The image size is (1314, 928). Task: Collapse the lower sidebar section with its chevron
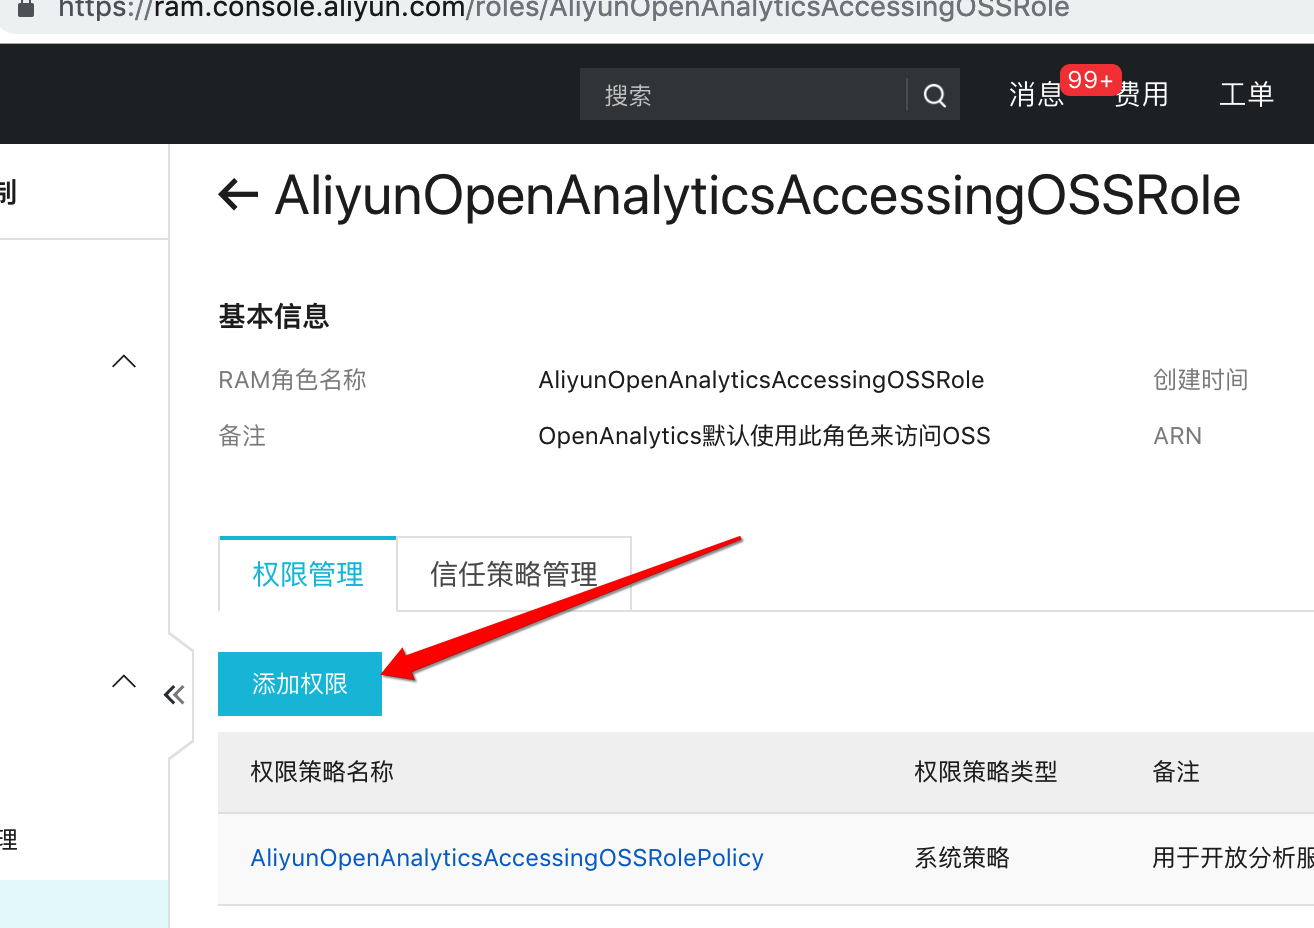[x=123, y=681]
